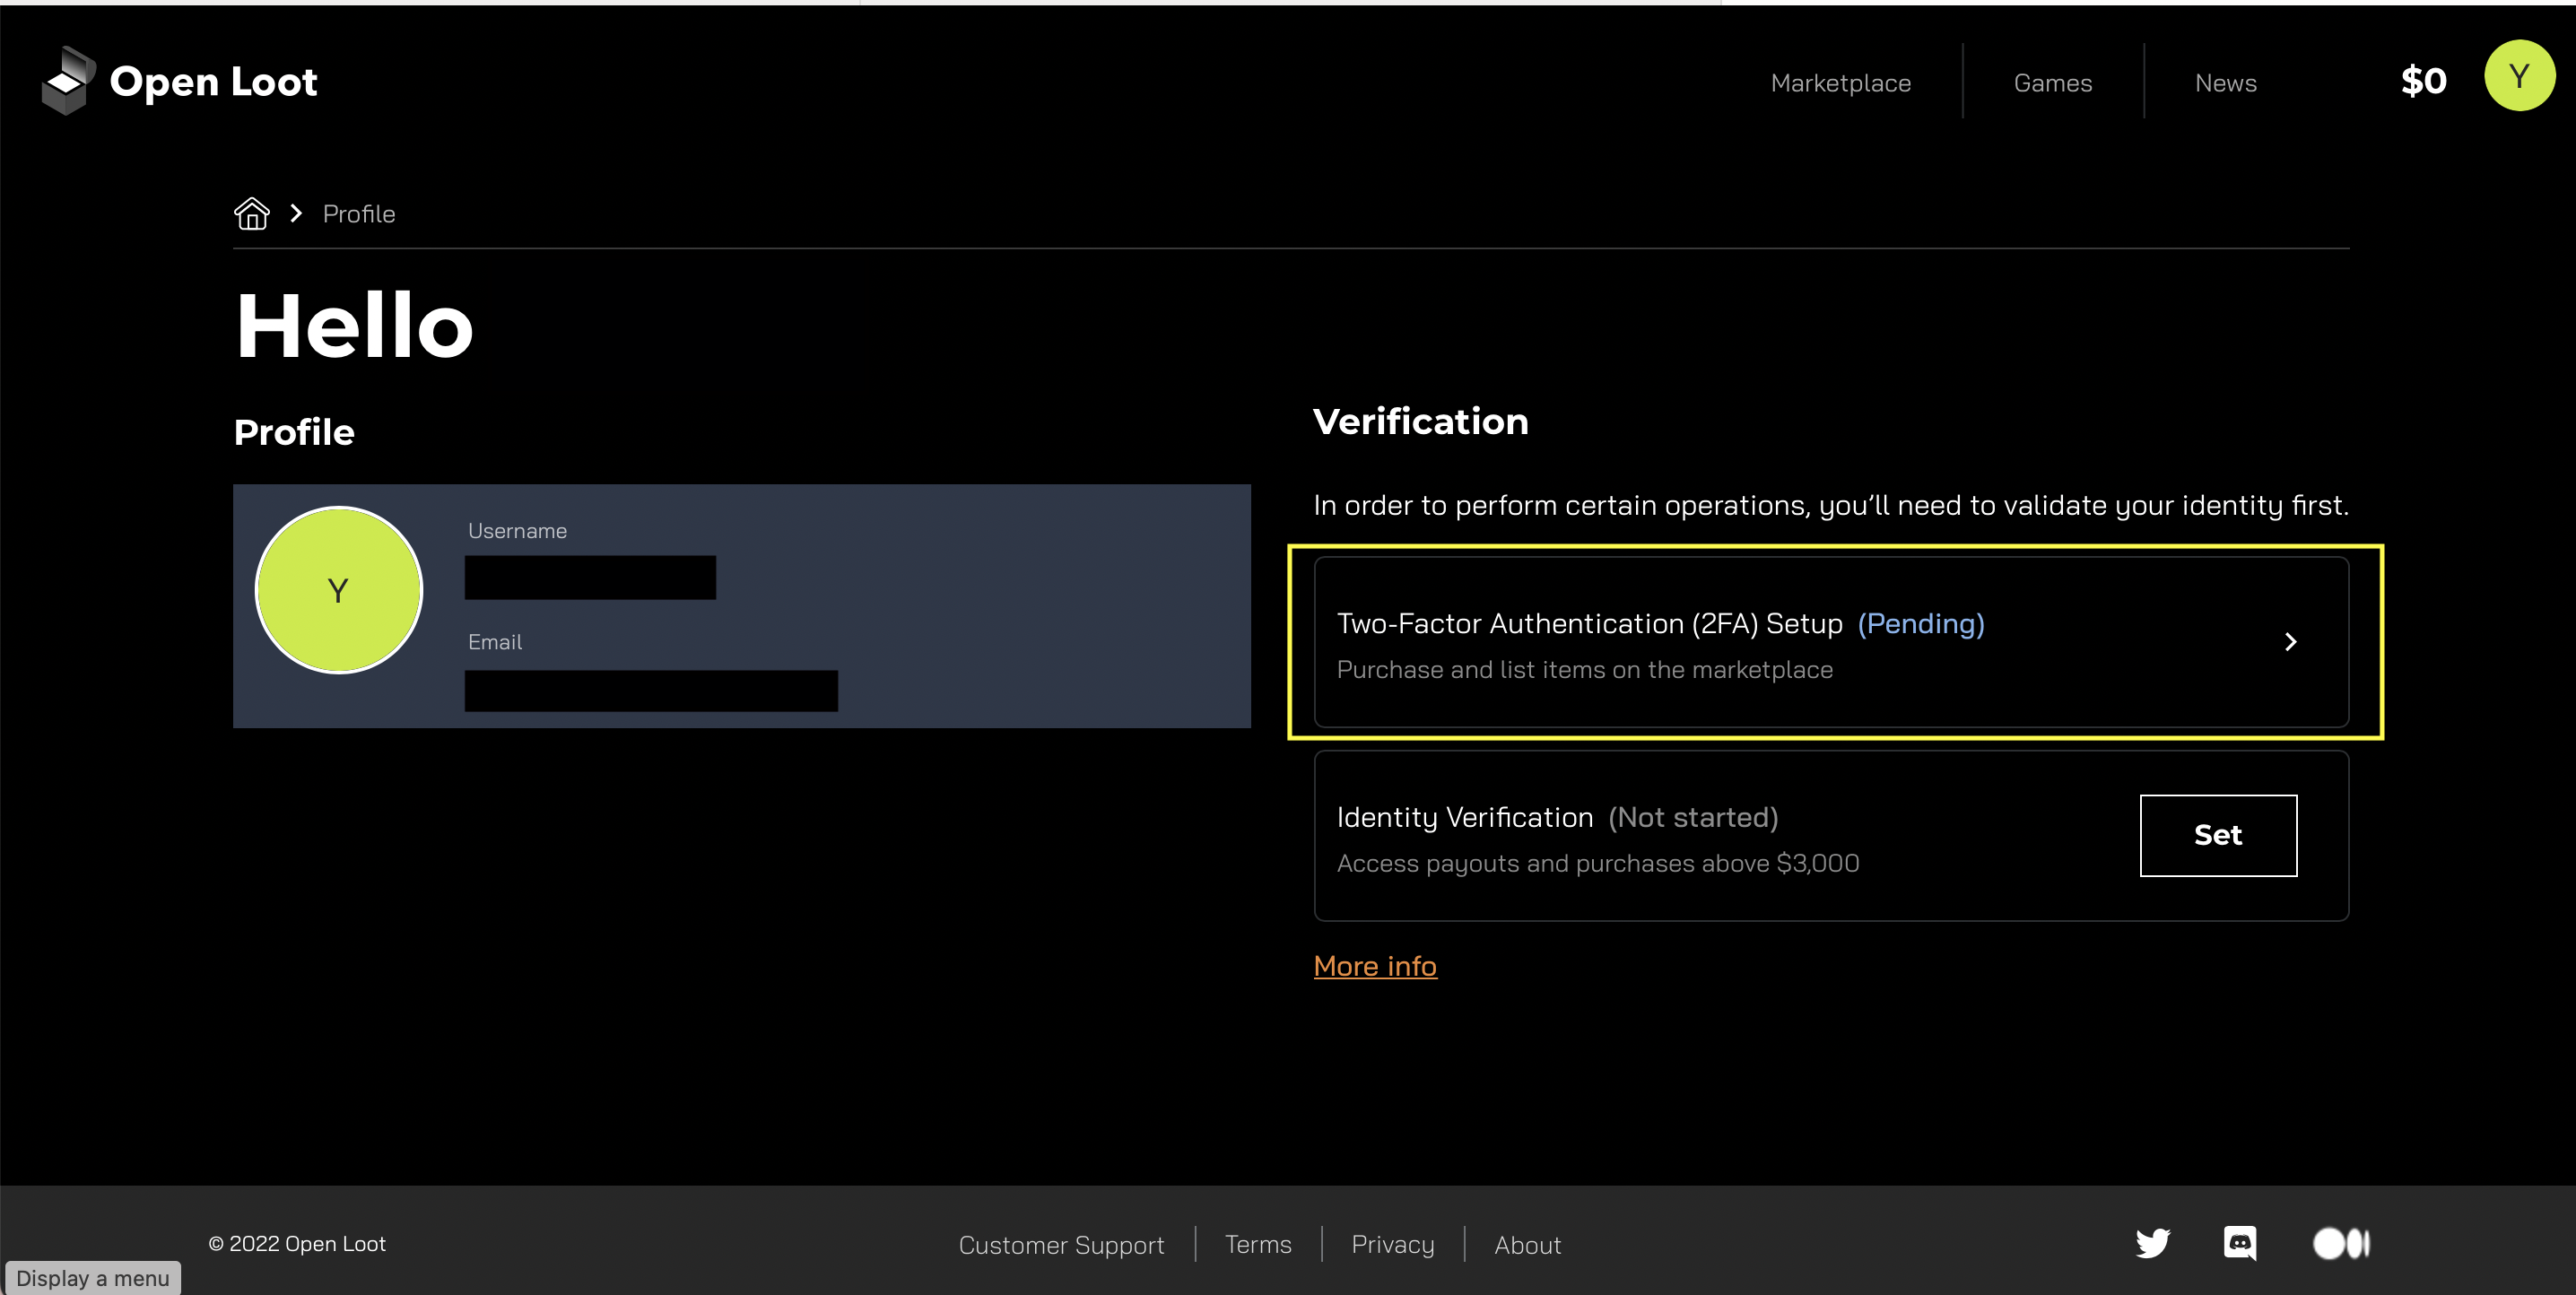Click the $0 balance display
This screenshot has height=1295, width=2576.
(x=2423, y=81)
